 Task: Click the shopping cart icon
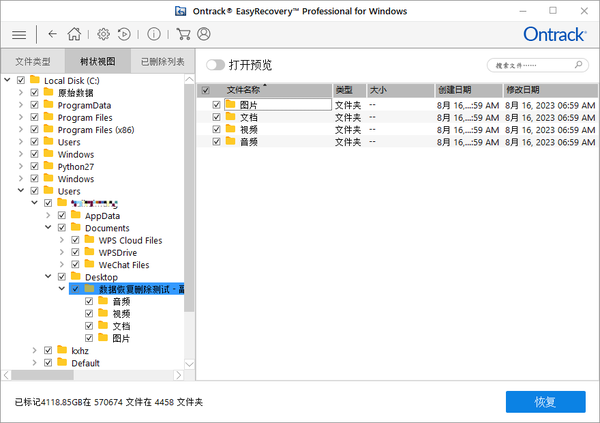(183, 34)
